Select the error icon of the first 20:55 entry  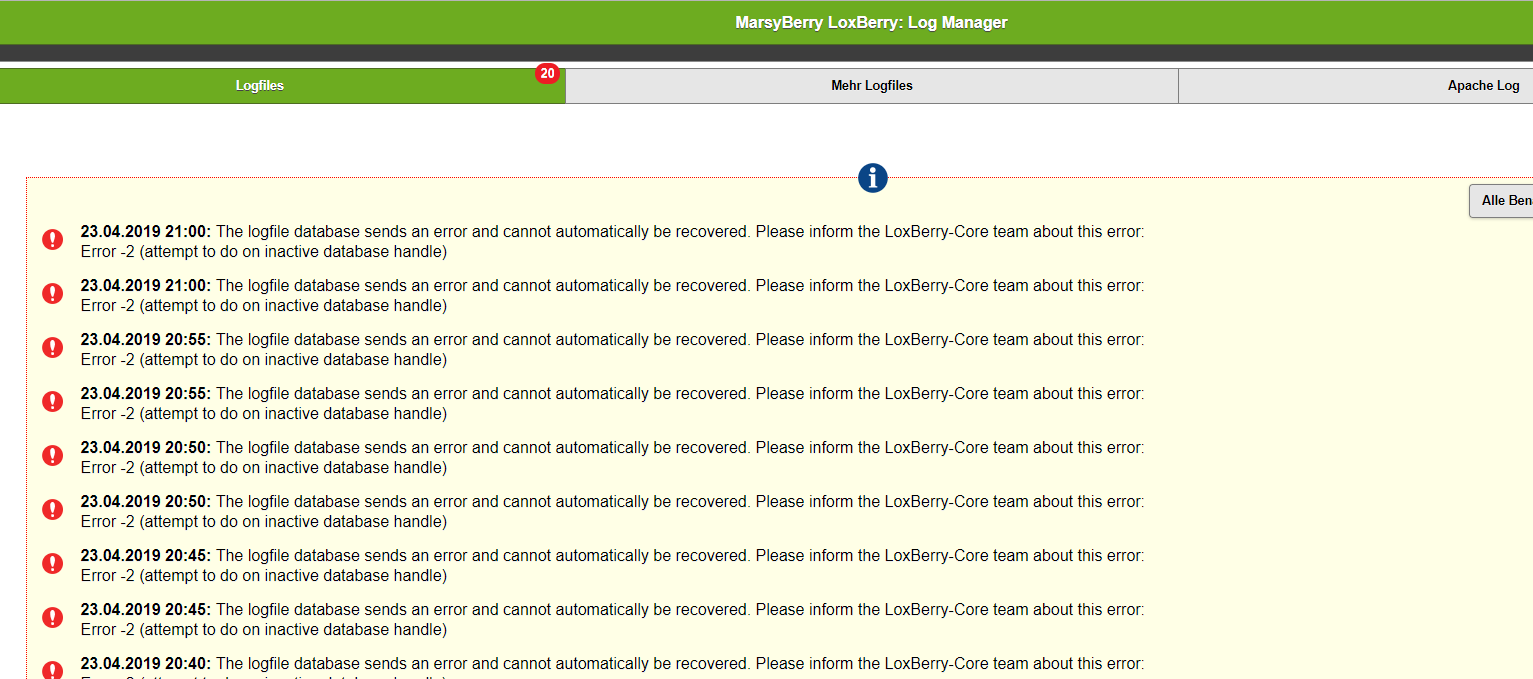point(53,348)
